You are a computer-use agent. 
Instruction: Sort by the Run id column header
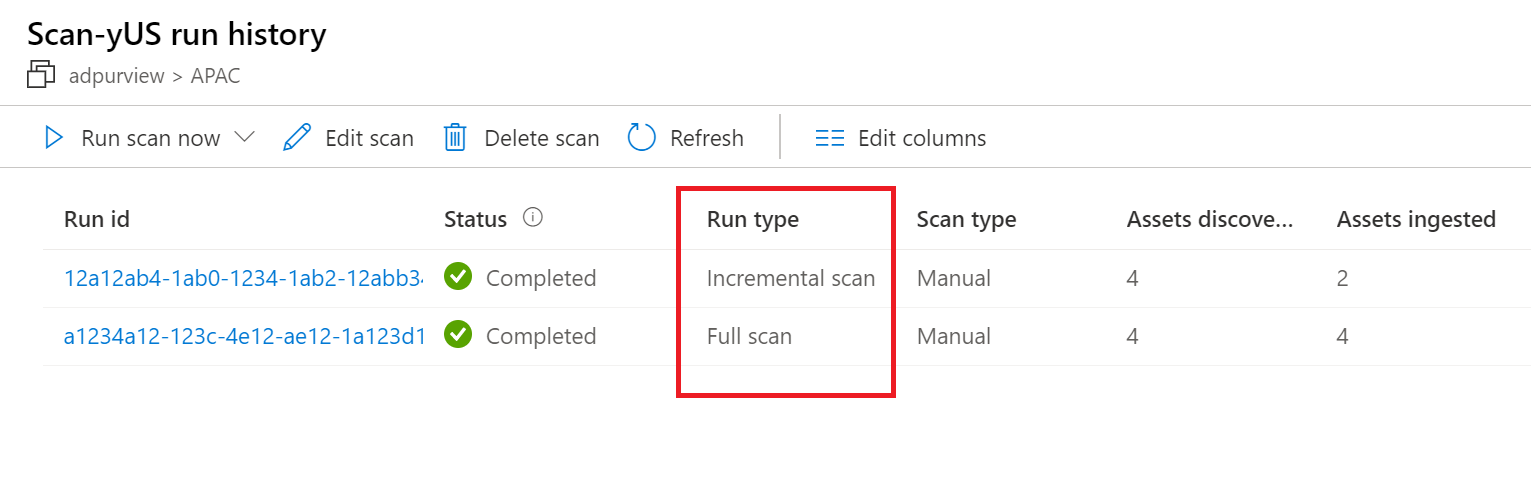click(97, 219)
